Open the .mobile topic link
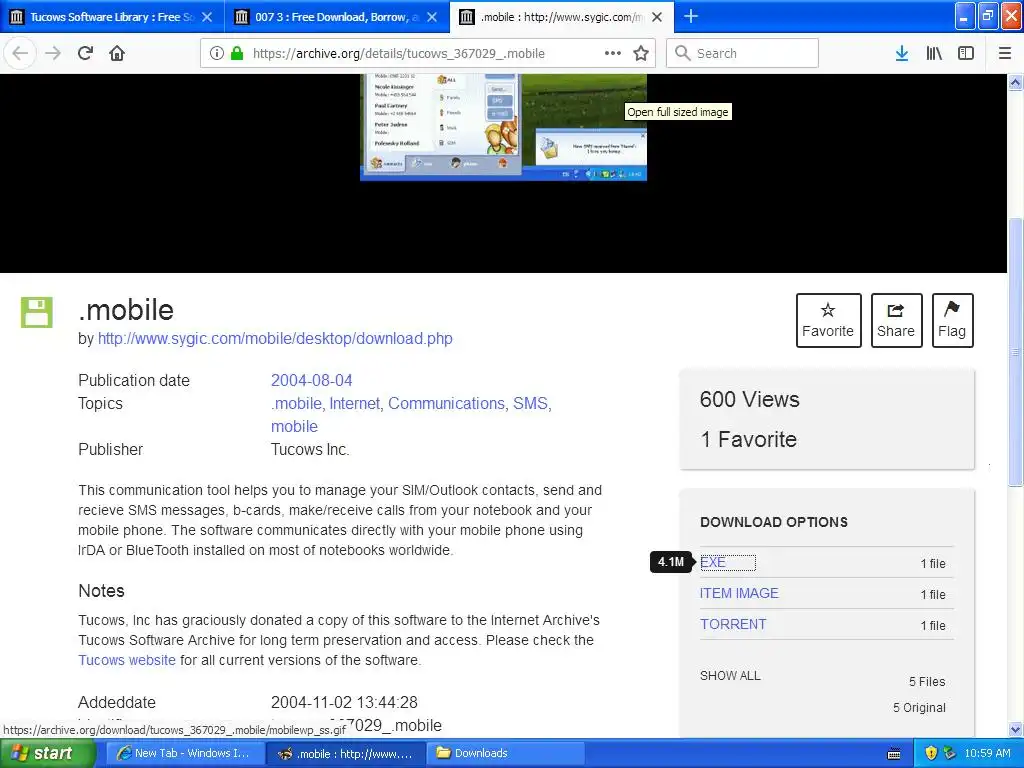 pyautogui.click(x=296, y=404)
